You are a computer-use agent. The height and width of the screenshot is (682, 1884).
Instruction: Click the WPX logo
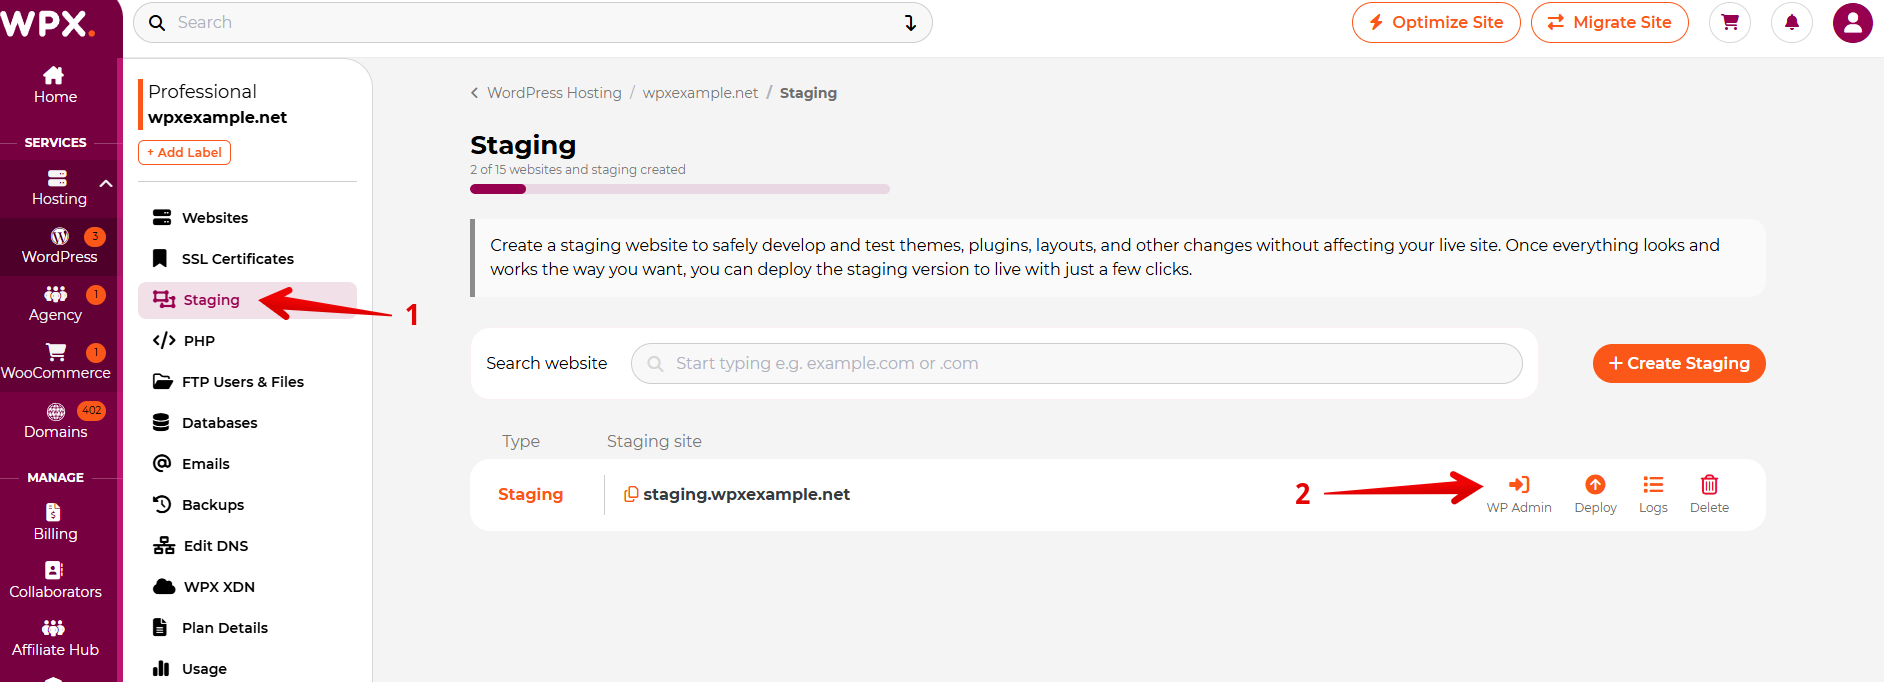(x=48, y=23)
